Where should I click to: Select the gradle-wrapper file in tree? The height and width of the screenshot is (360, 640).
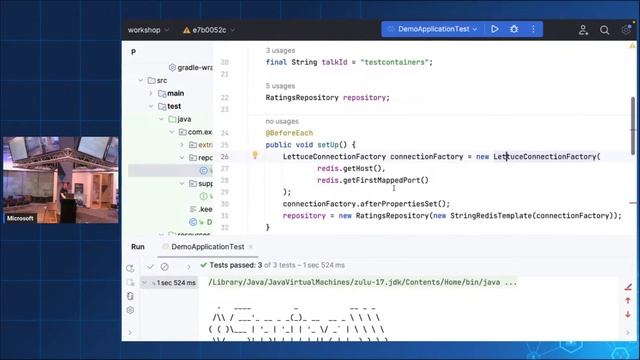pos(191,67)
